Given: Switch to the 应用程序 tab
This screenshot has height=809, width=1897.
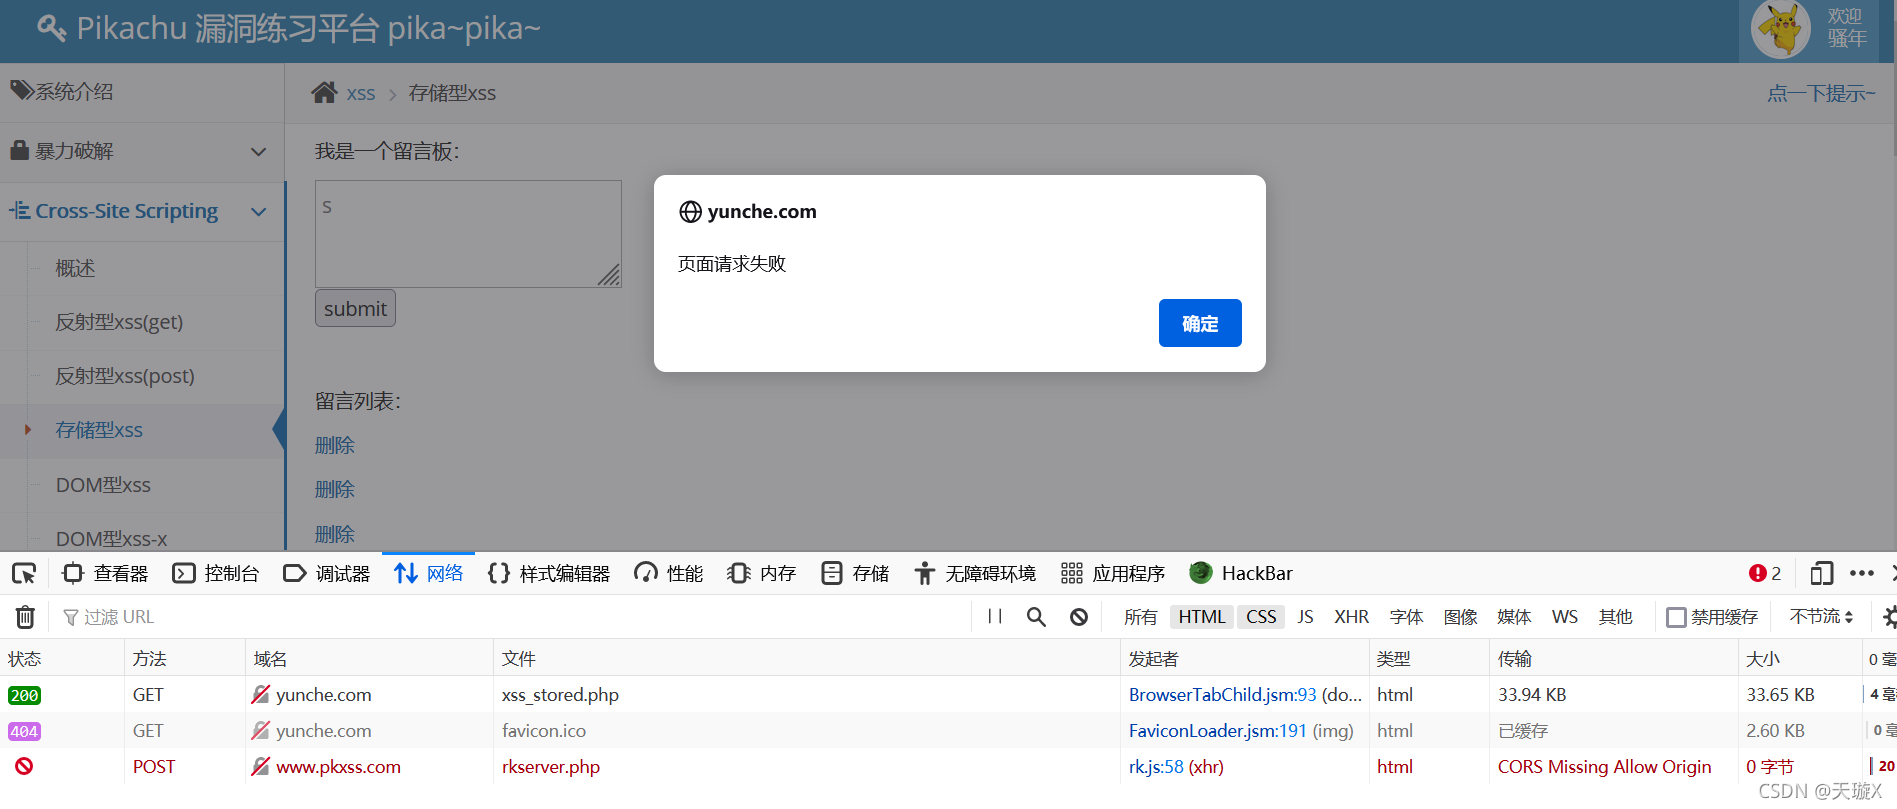Looking at the screenshot, I should point(1113,573).
